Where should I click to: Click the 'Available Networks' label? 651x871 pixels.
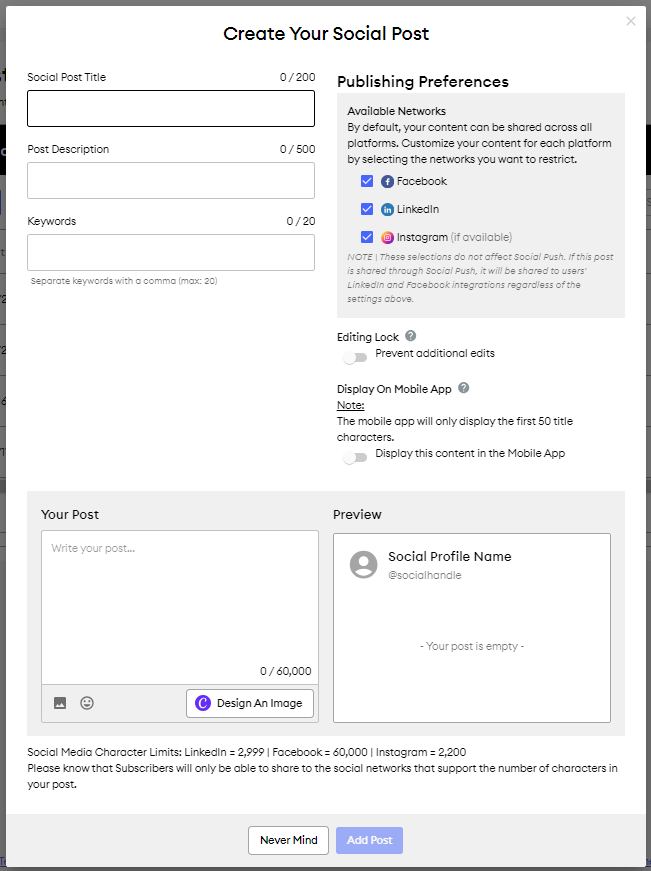pos(397,111)
